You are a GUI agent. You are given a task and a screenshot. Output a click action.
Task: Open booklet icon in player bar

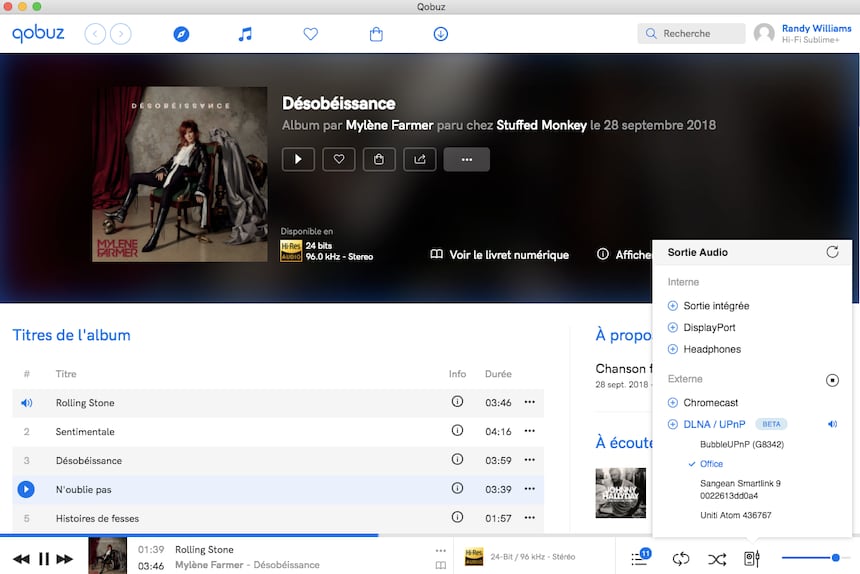coord(440,565)
